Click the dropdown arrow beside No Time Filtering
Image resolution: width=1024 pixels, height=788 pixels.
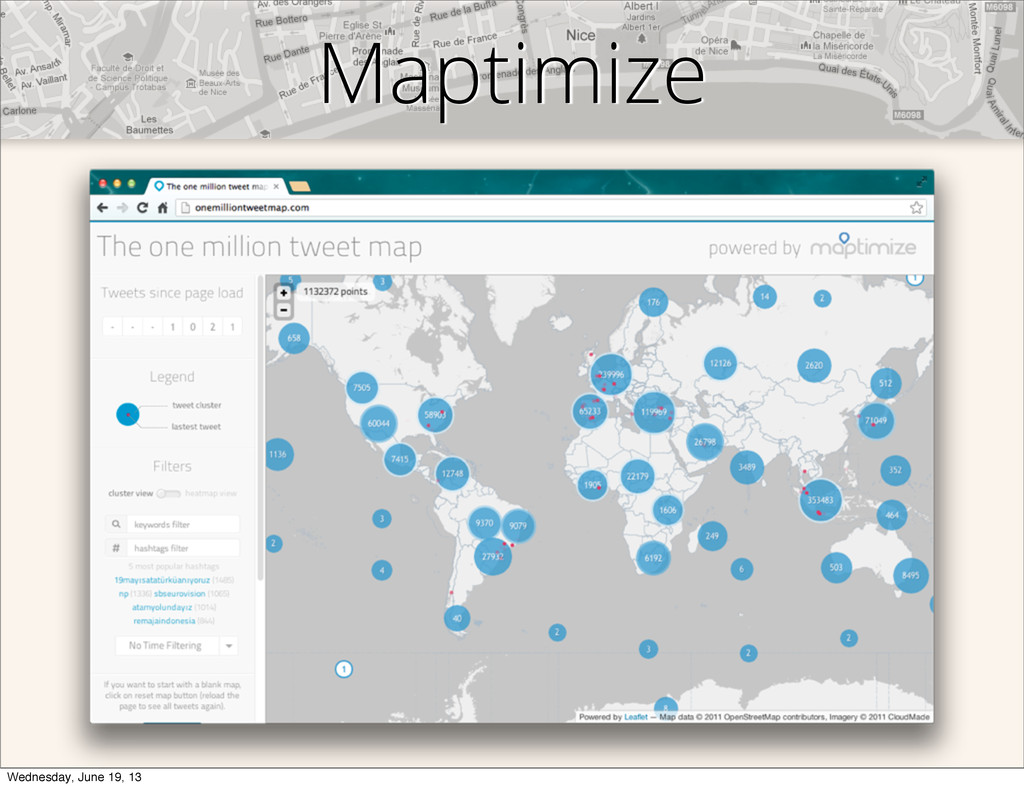pyautogui.click(x=229, y=646)
